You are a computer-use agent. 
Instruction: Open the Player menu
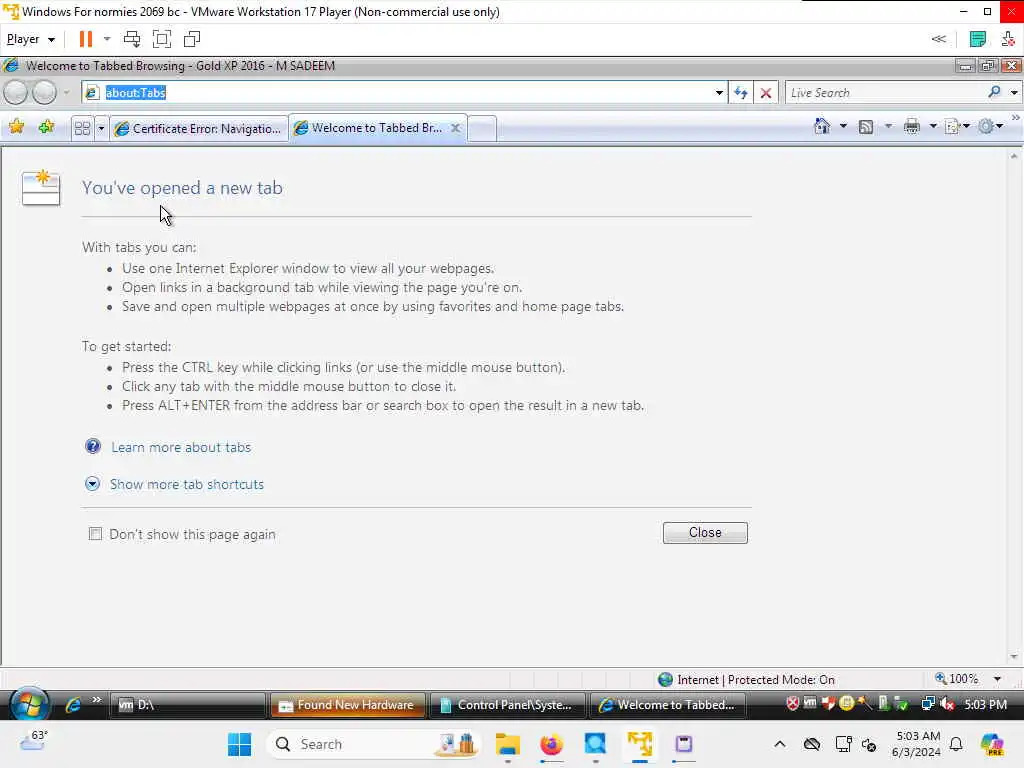(30, 39)
